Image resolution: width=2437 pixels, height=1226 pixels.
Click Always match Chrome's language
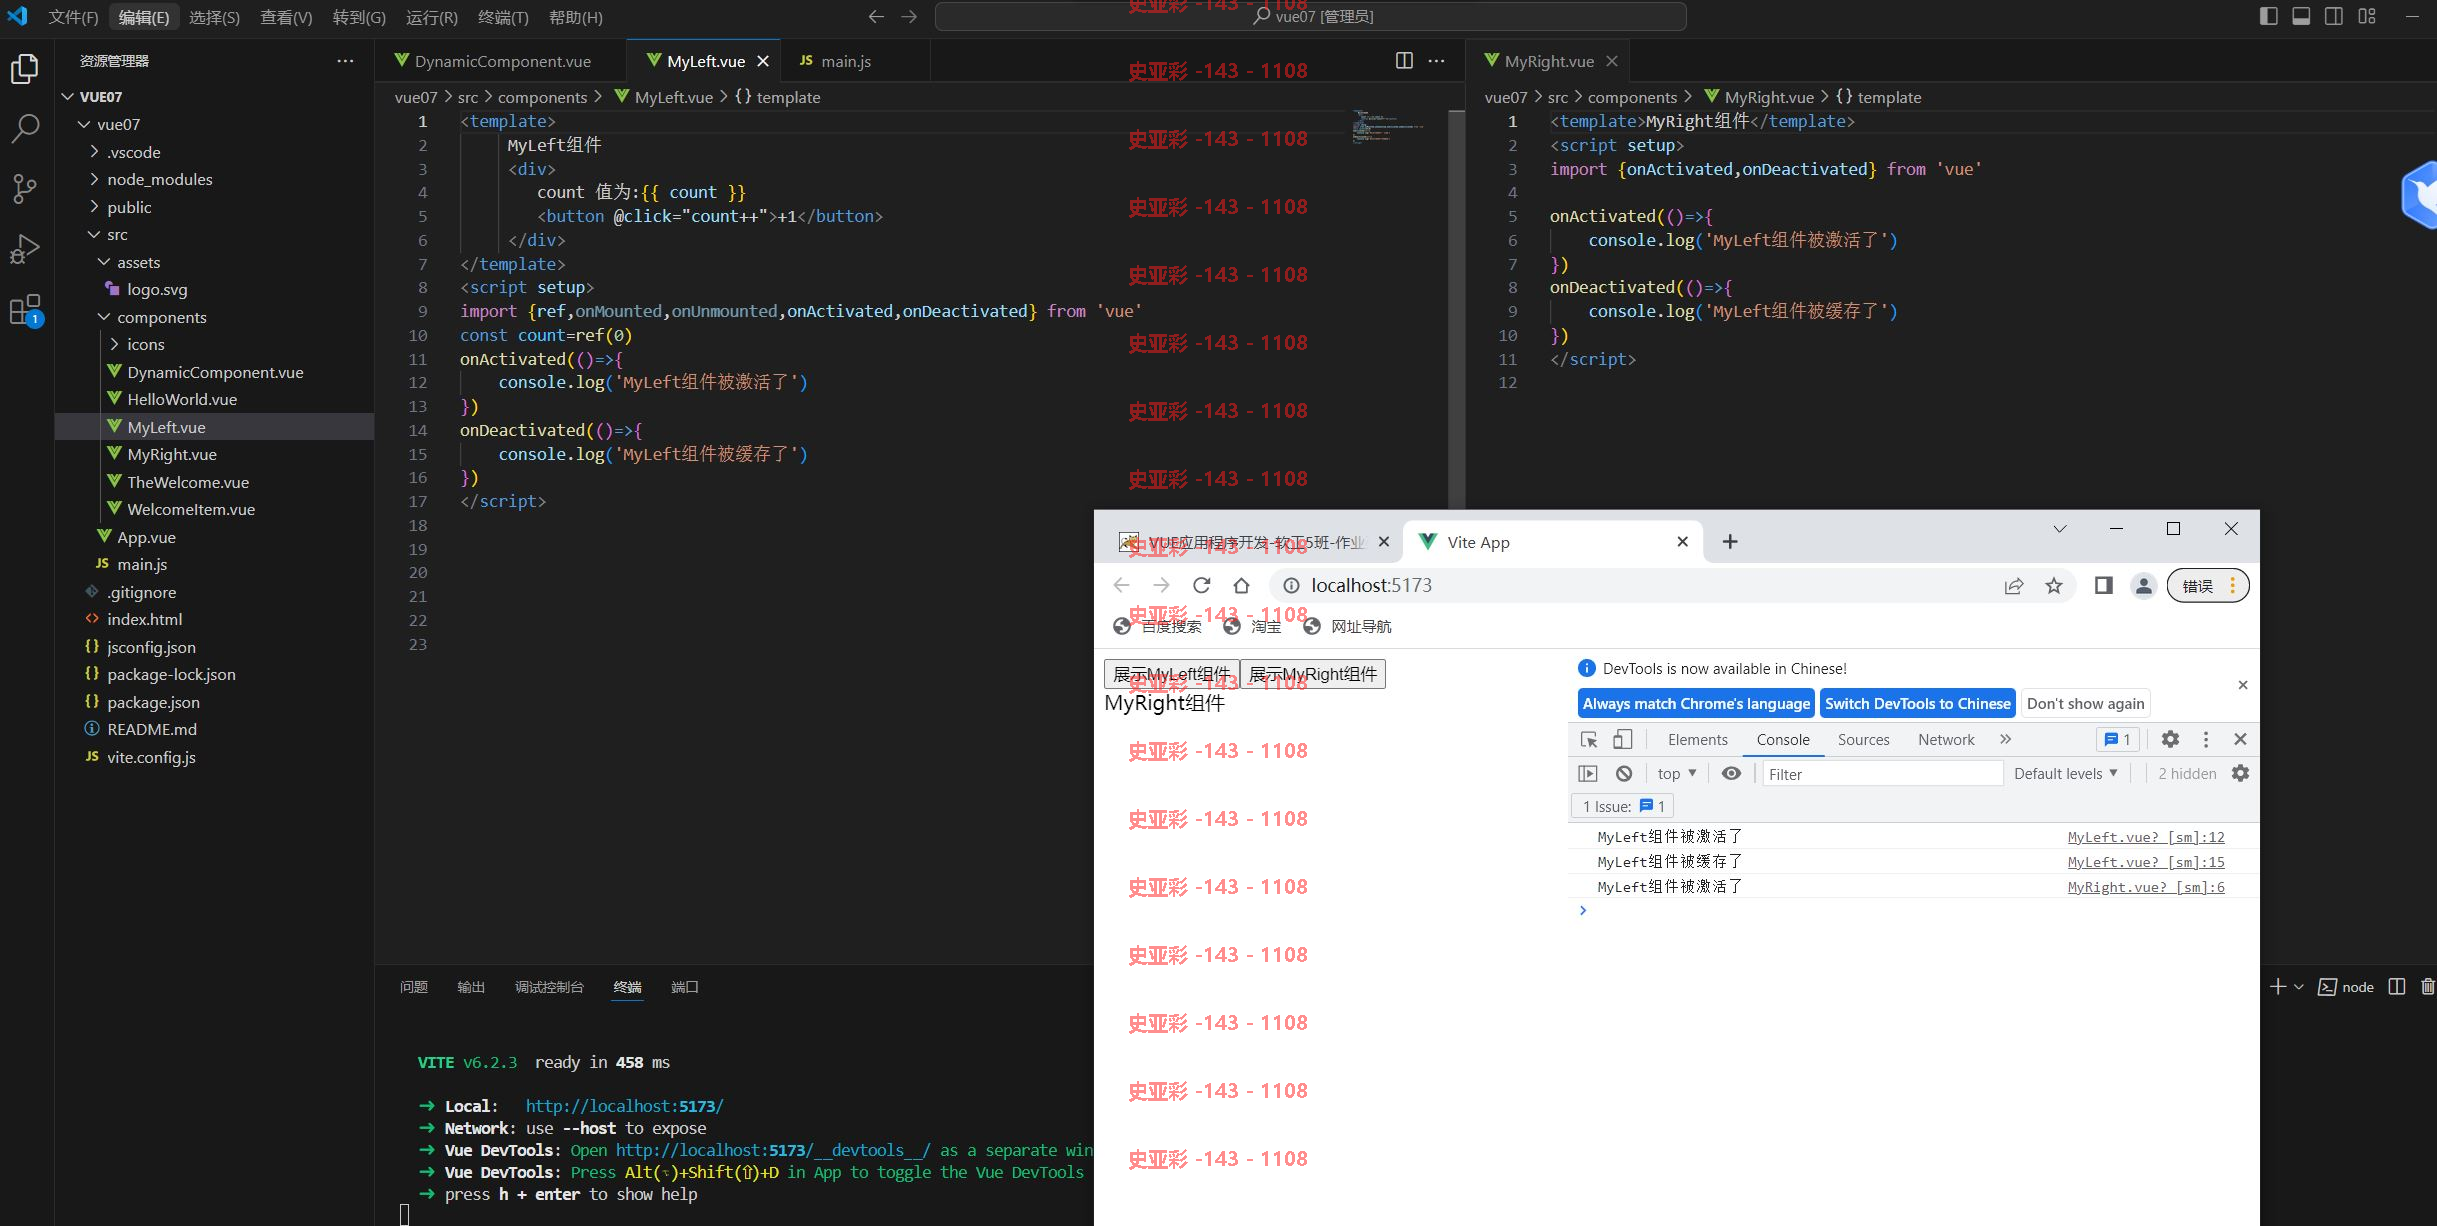pyautogui.click(x=1696, y=703)
